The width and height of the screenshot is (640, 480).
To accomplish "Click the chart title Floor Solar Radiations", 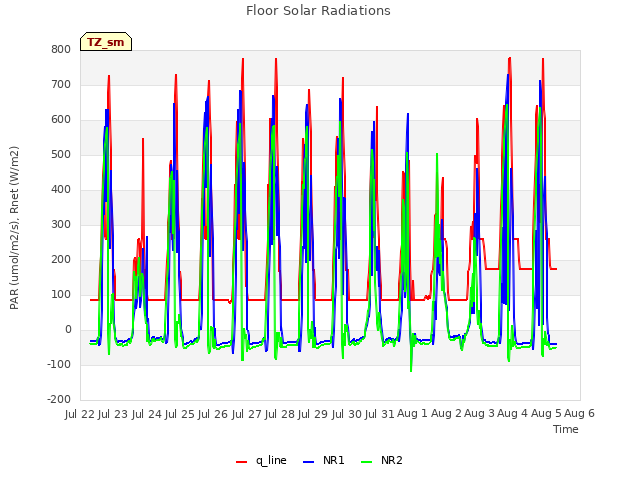I will pyautogui.click(x=318, y=11).
